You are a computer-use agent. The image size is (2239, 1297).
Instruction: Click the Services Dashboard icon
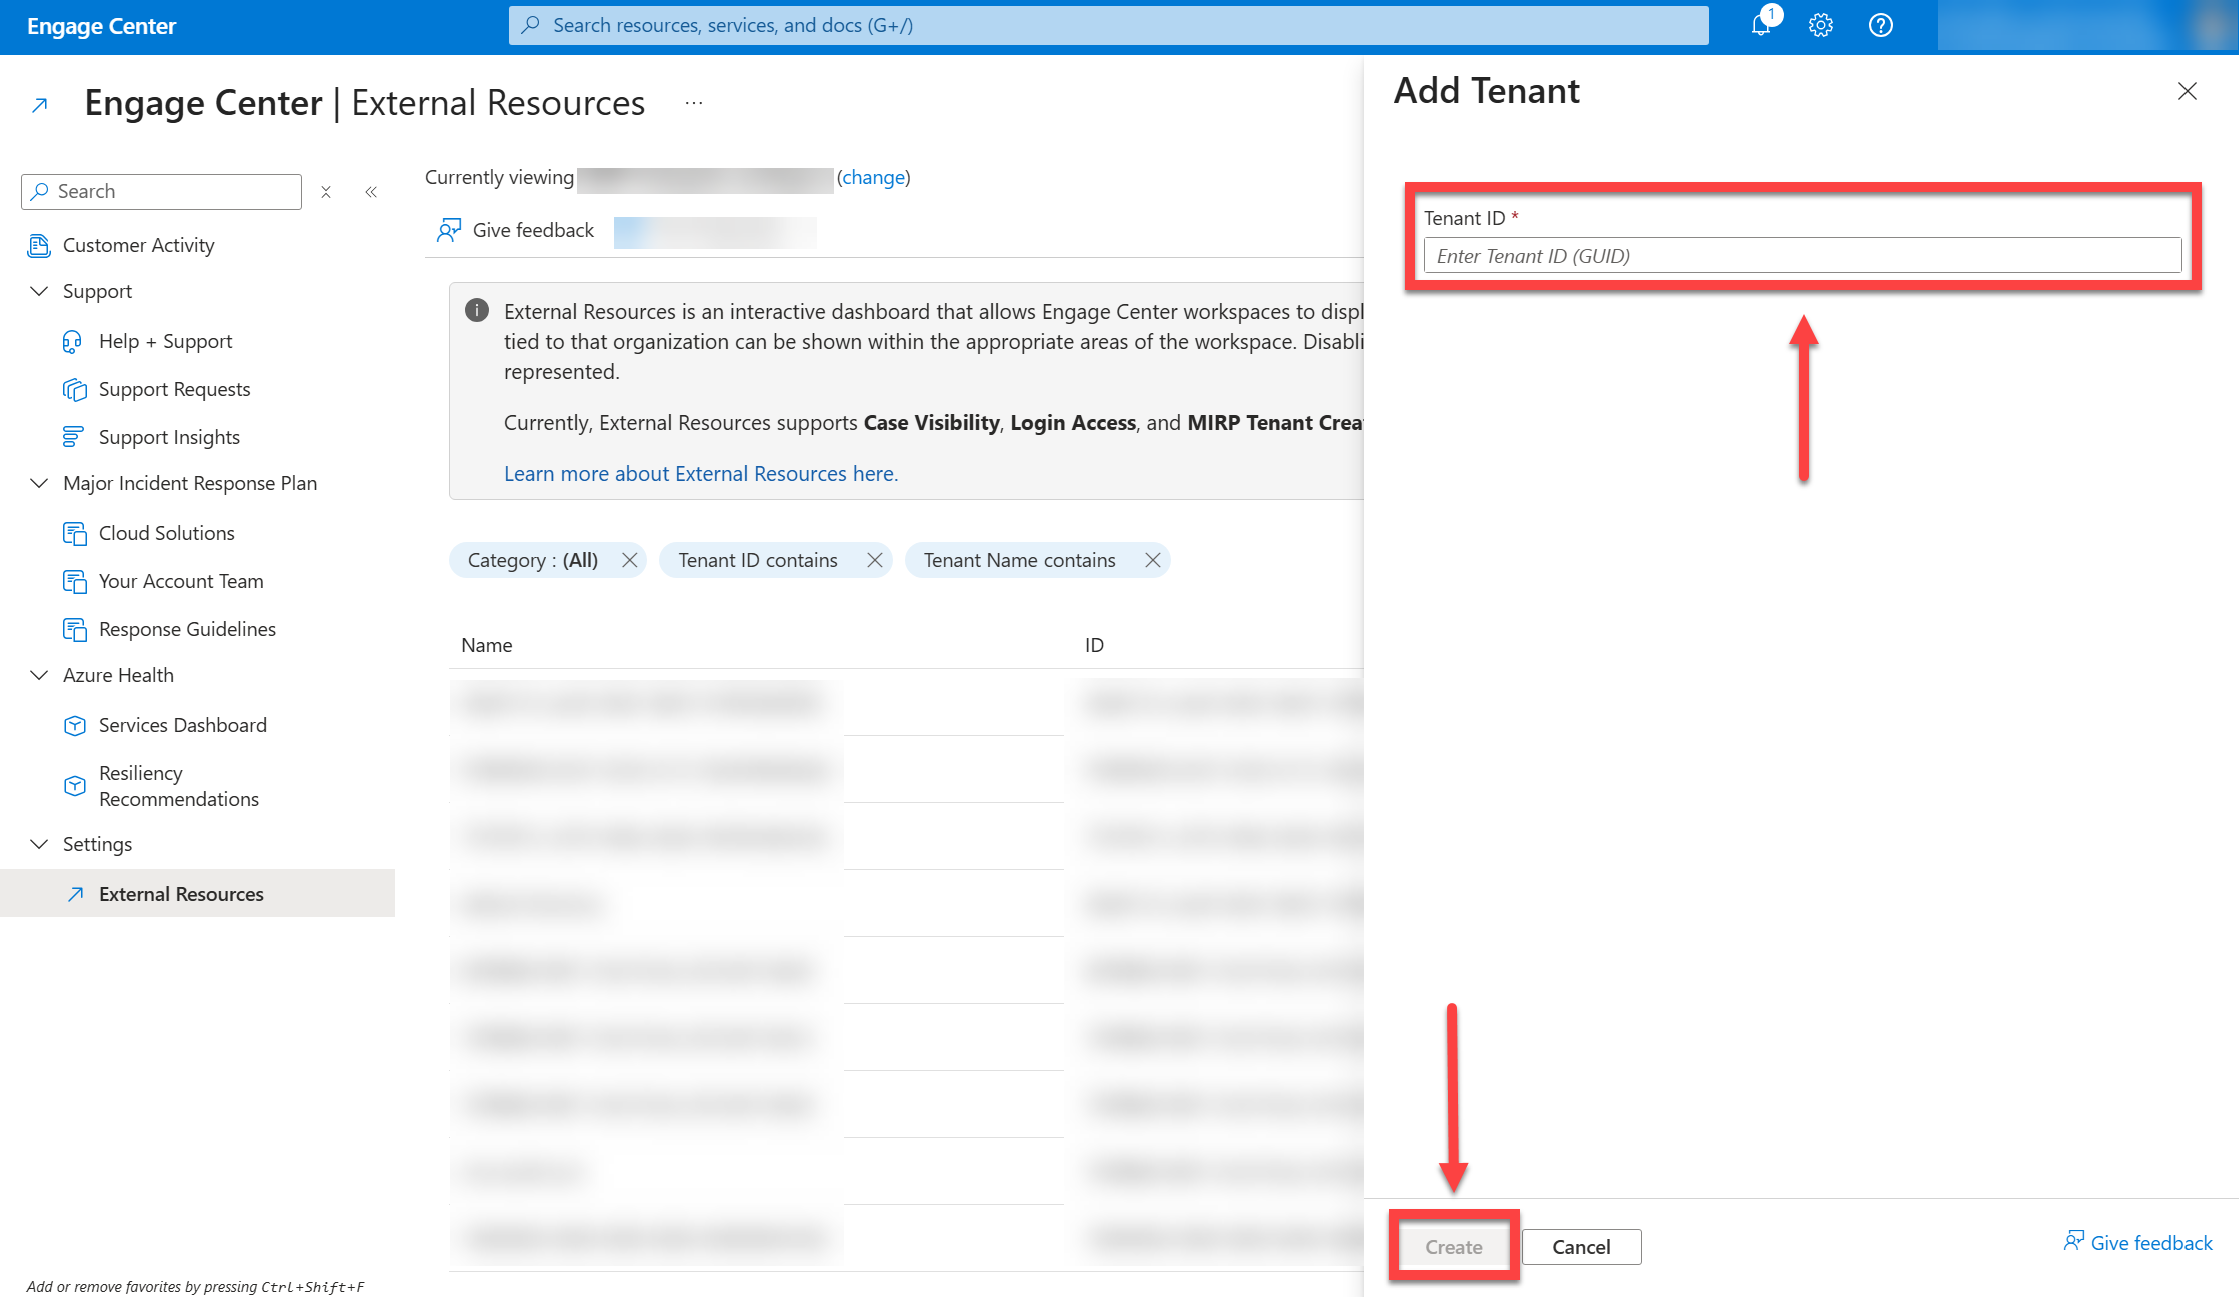pyautogui.click(x=74, y=726)
